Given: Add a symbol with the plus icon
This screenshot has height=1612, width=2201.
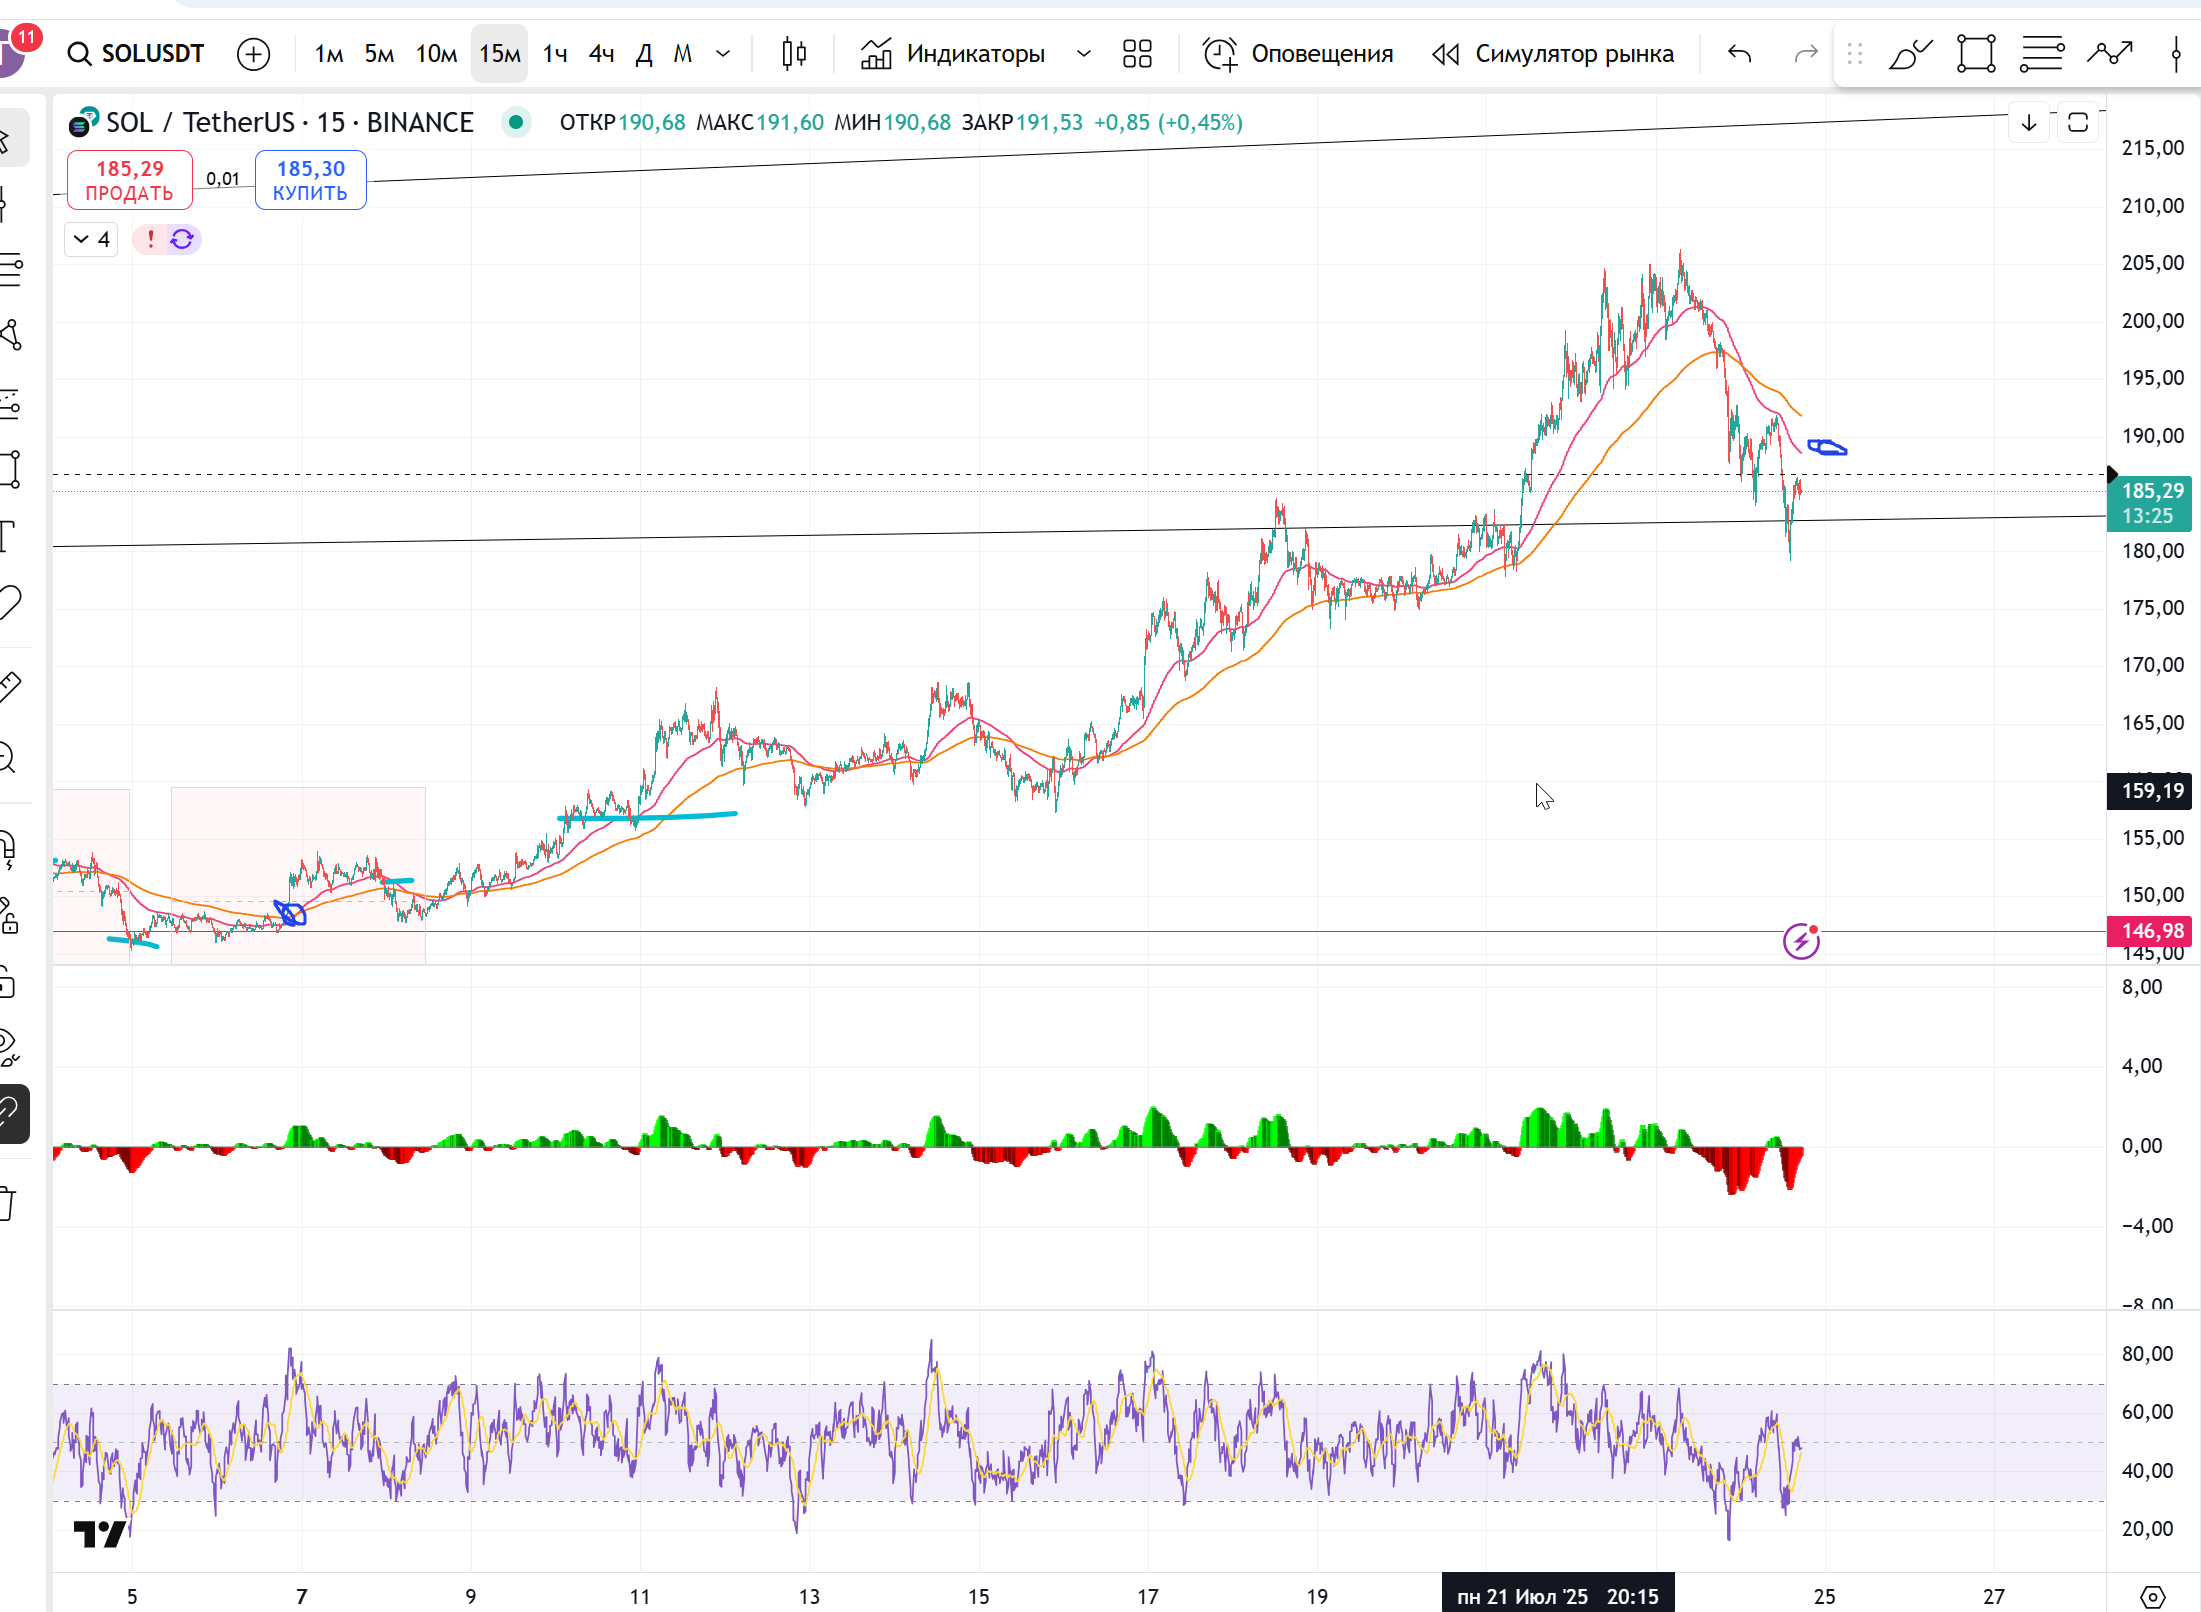Looking at the screenshot, I should pyautogui.click(x=254, y=53).
